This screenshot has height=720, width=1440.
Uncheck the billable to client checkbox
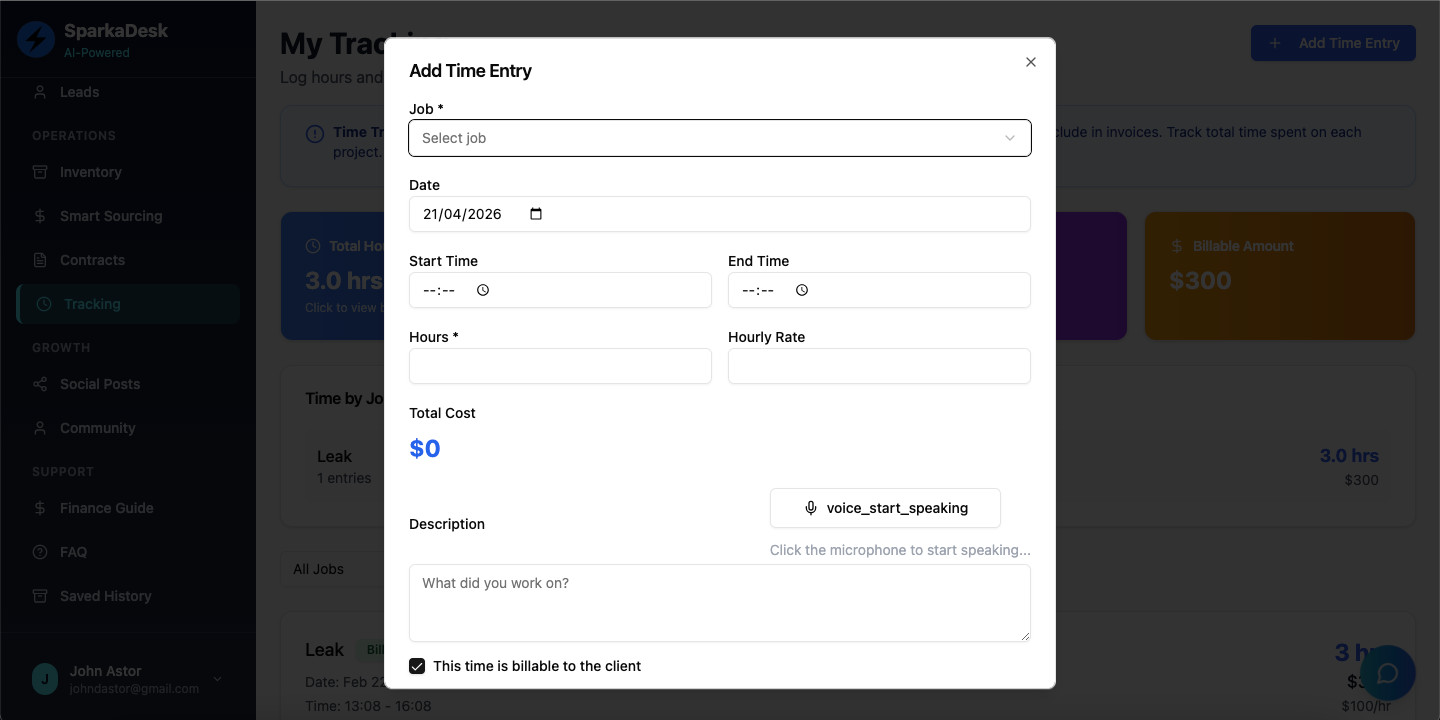(x=417, y=666)
